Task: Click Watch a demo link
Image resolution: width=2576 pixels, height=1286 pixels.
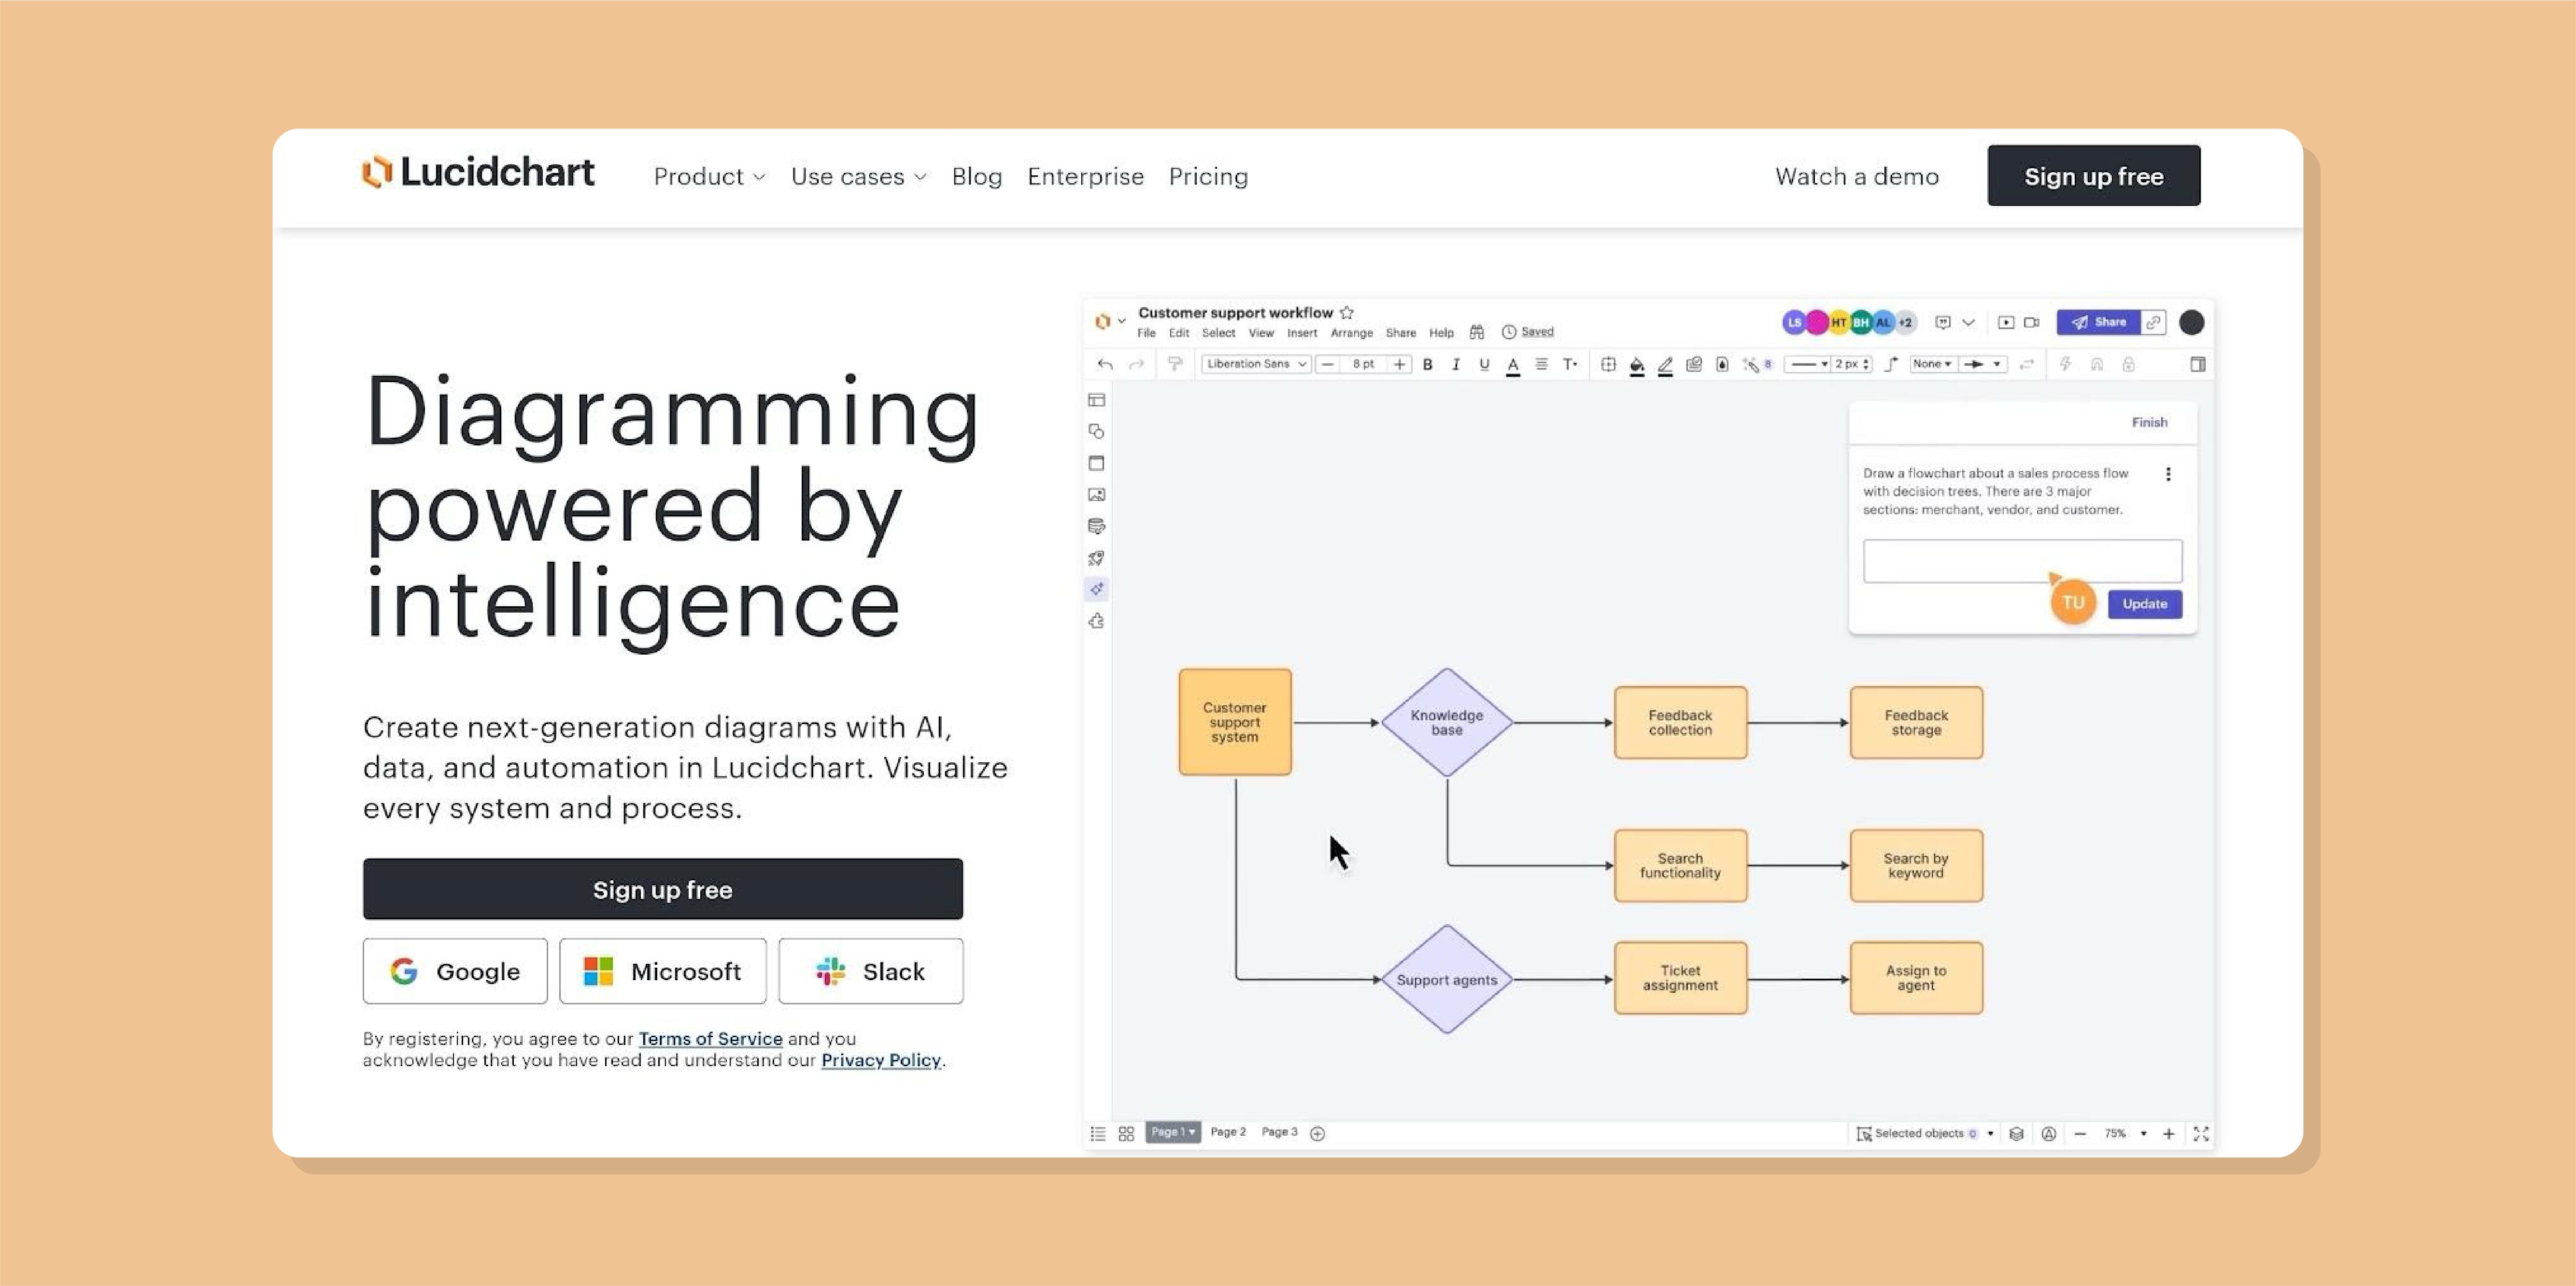Action: point(1857,177)
